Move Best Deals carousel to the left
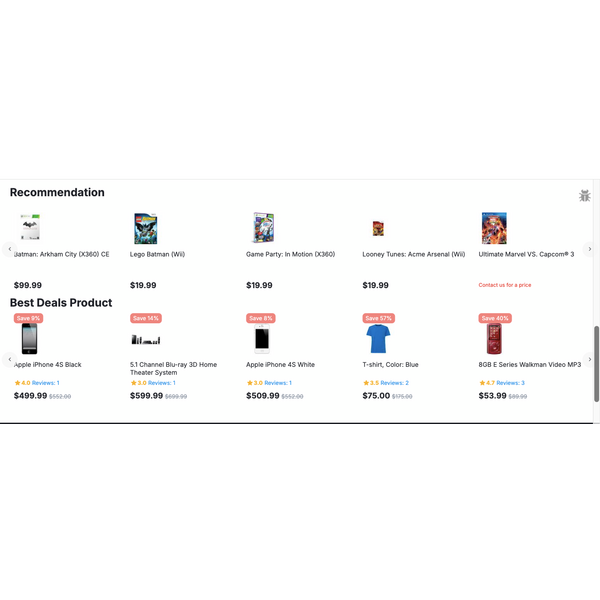Screen dimensions: 600x600 [10, 359]
